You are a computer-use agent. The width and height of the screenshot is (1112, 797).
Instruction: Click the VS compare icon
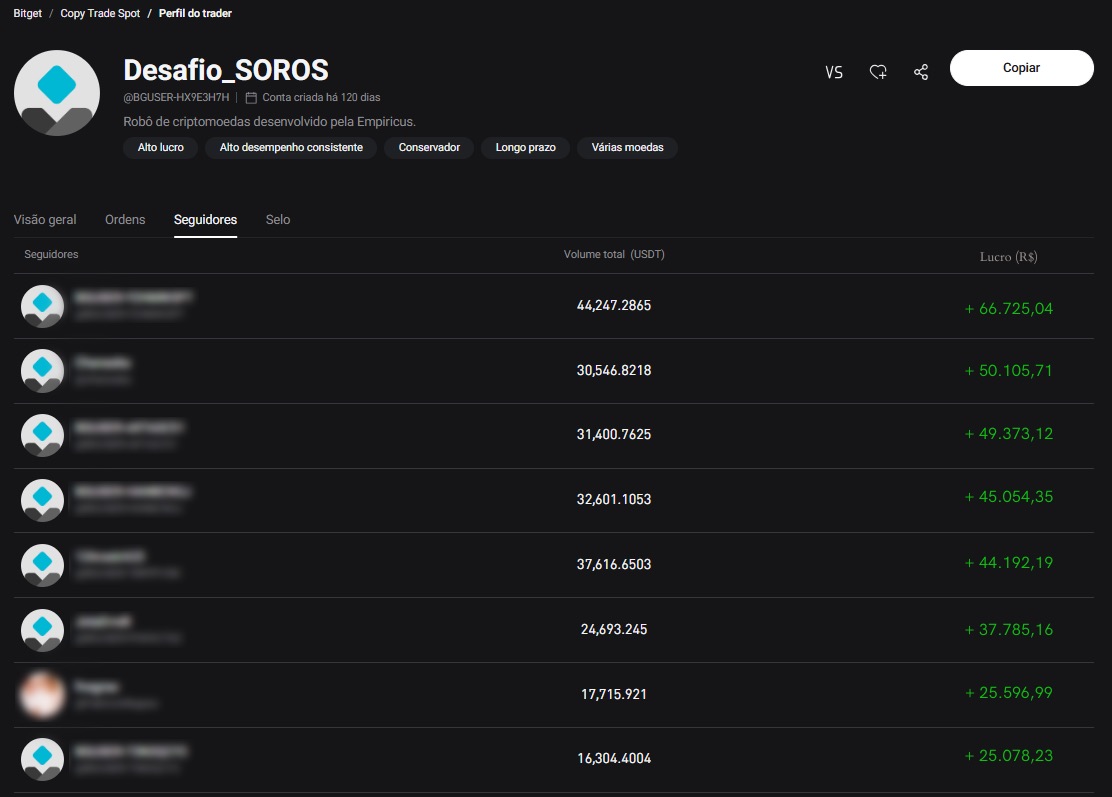coord(834,72)
